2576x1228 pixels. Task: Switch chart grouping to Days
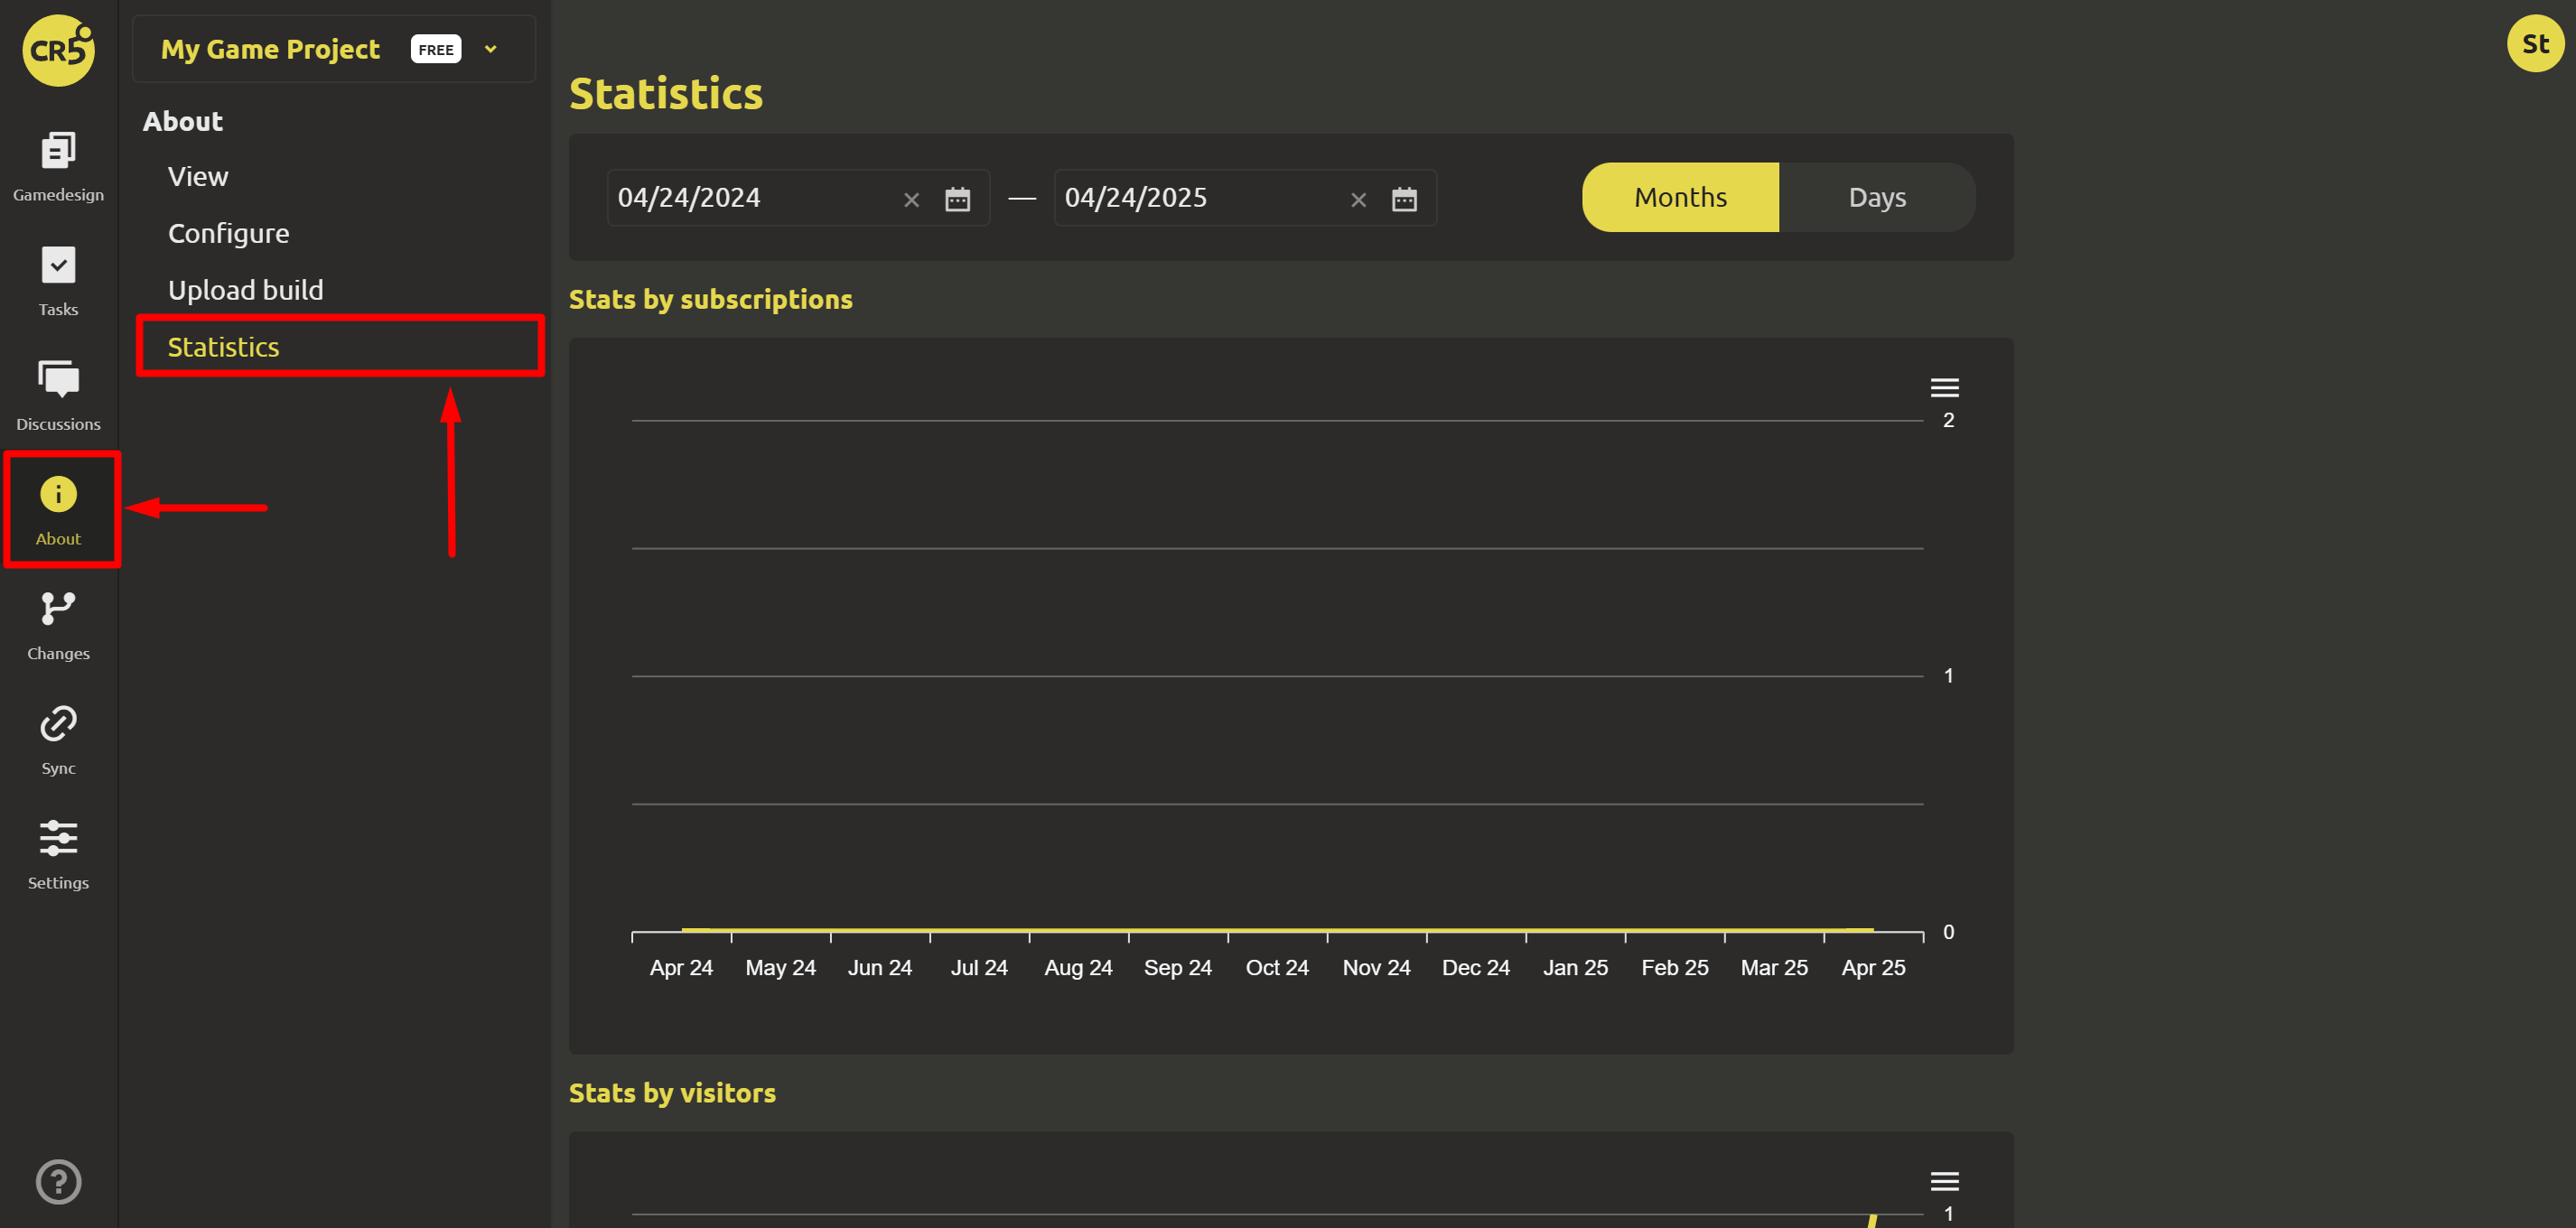pos(1877,197)
